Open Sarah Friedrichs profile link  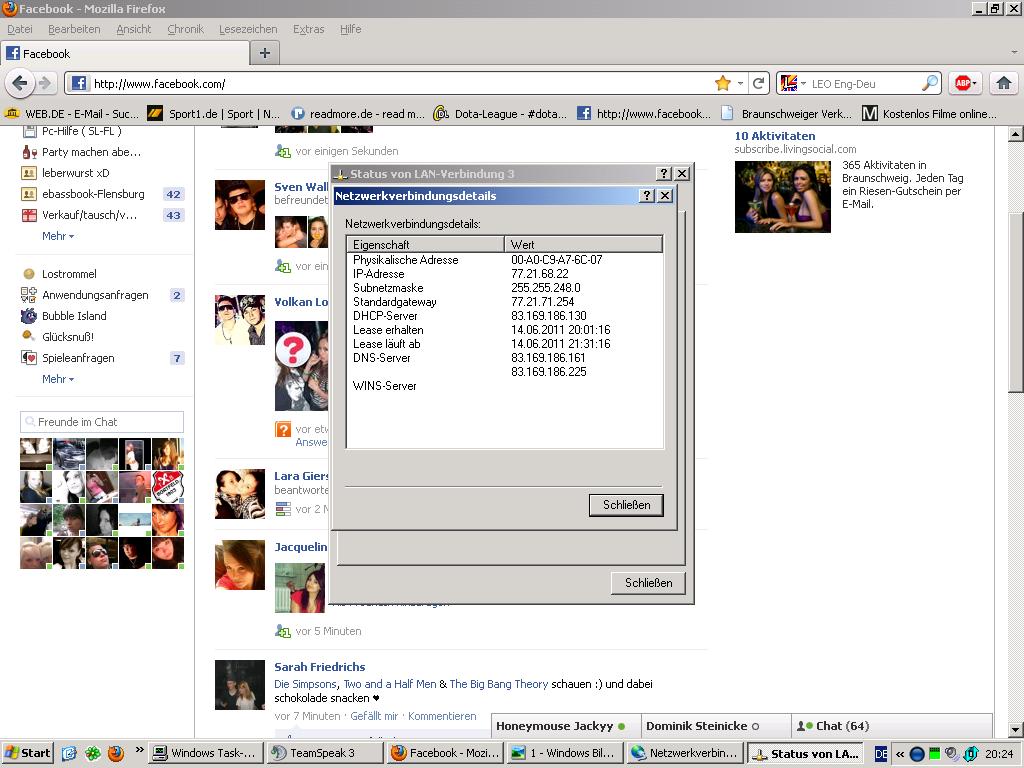319,667
